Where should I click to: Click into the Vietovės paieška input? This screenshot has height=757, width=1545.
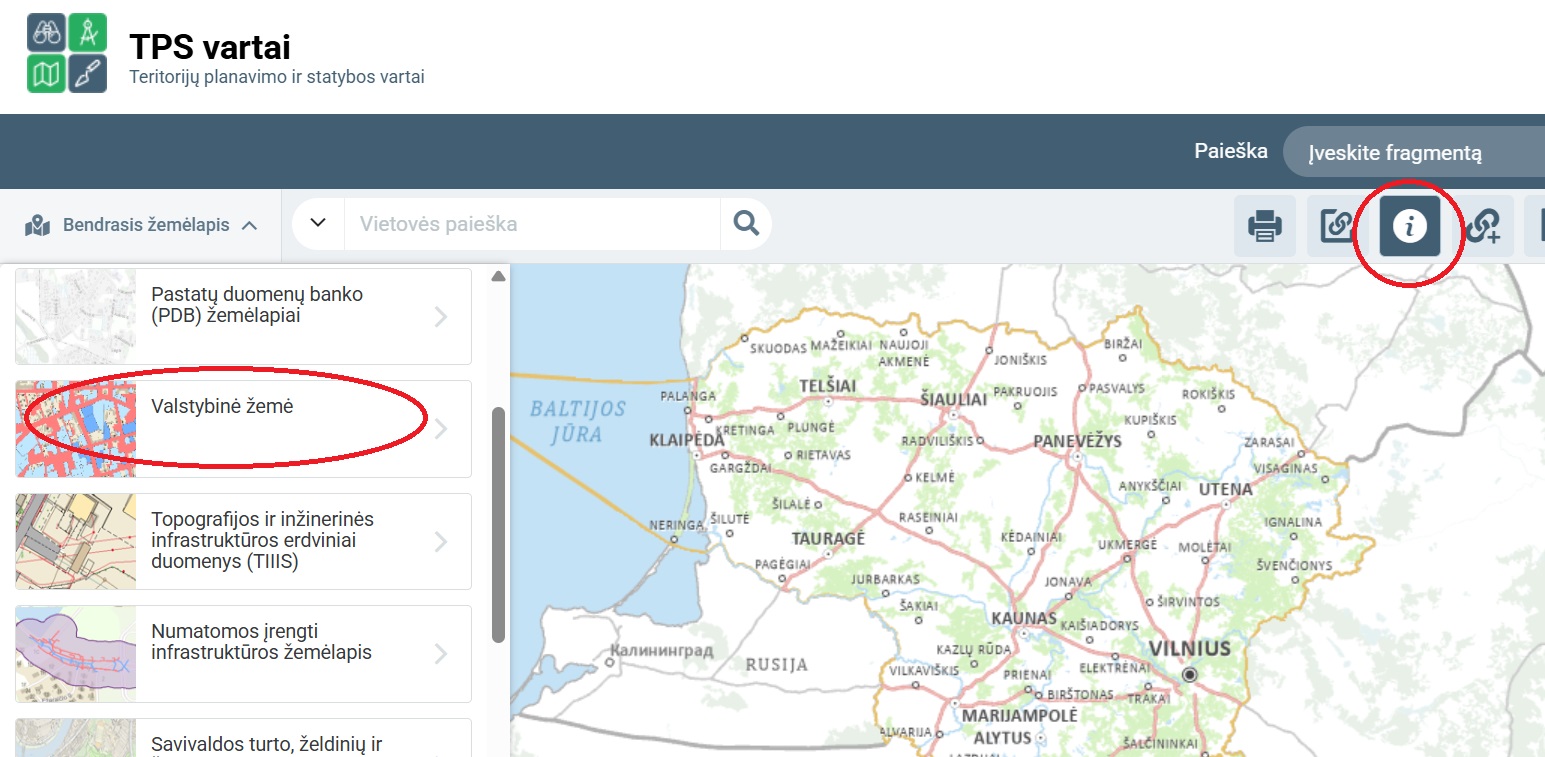click(532, 223)
